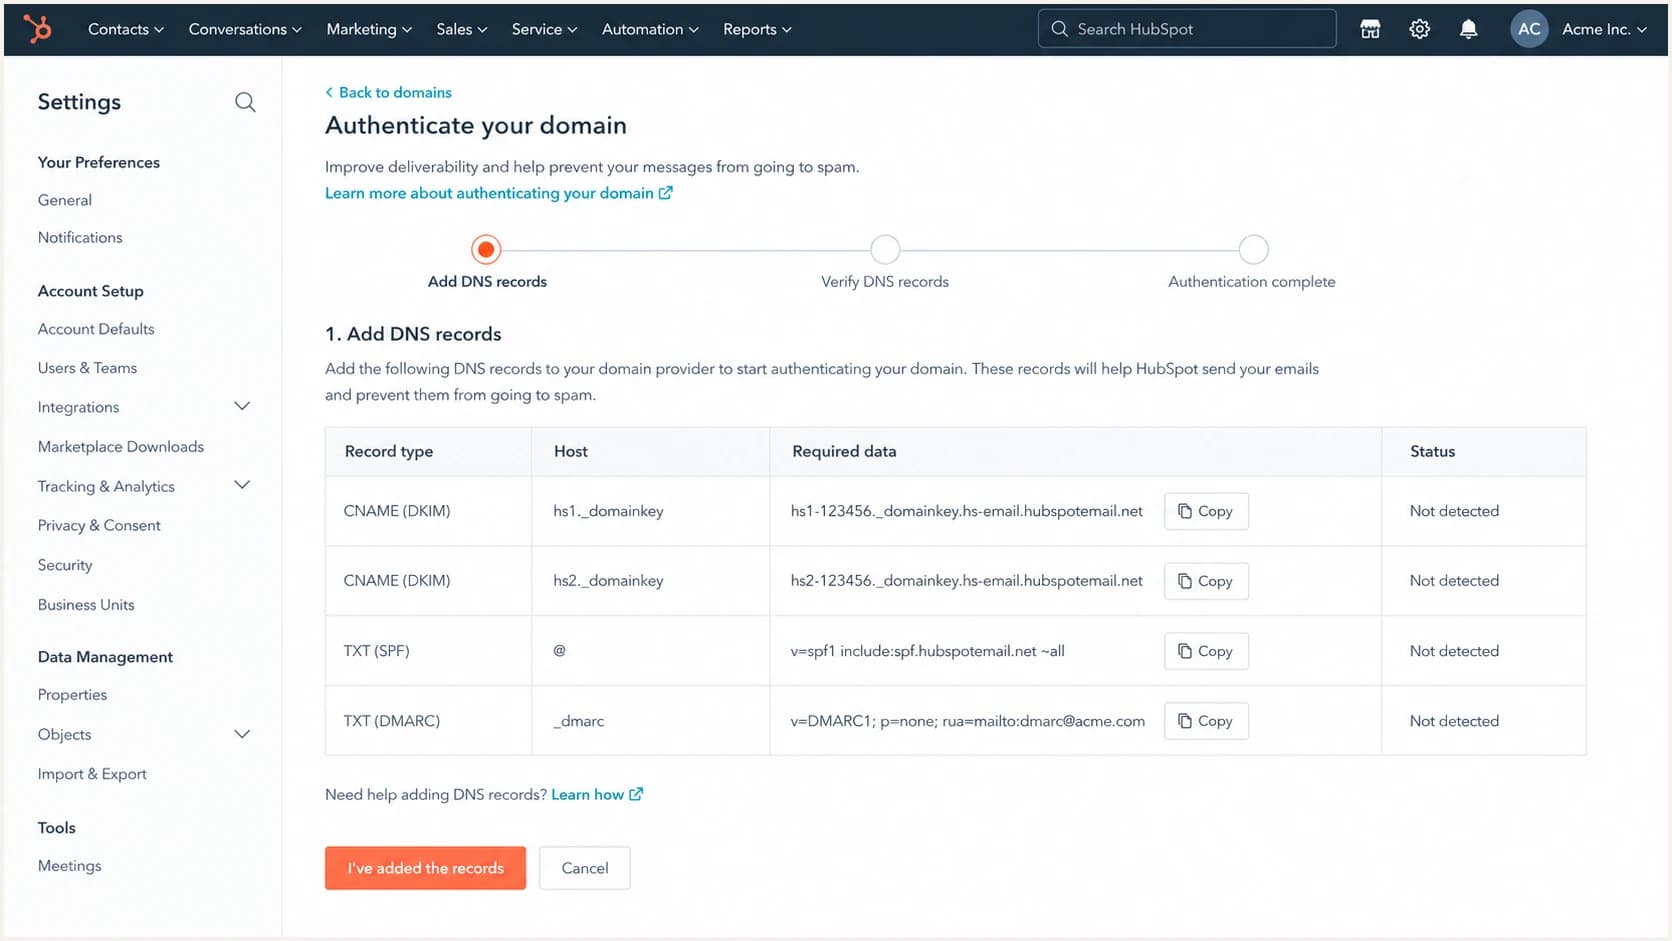1672x941 pixels.
Task: Open the Acme Inc. account dropdown
Action: point(1604,29)
